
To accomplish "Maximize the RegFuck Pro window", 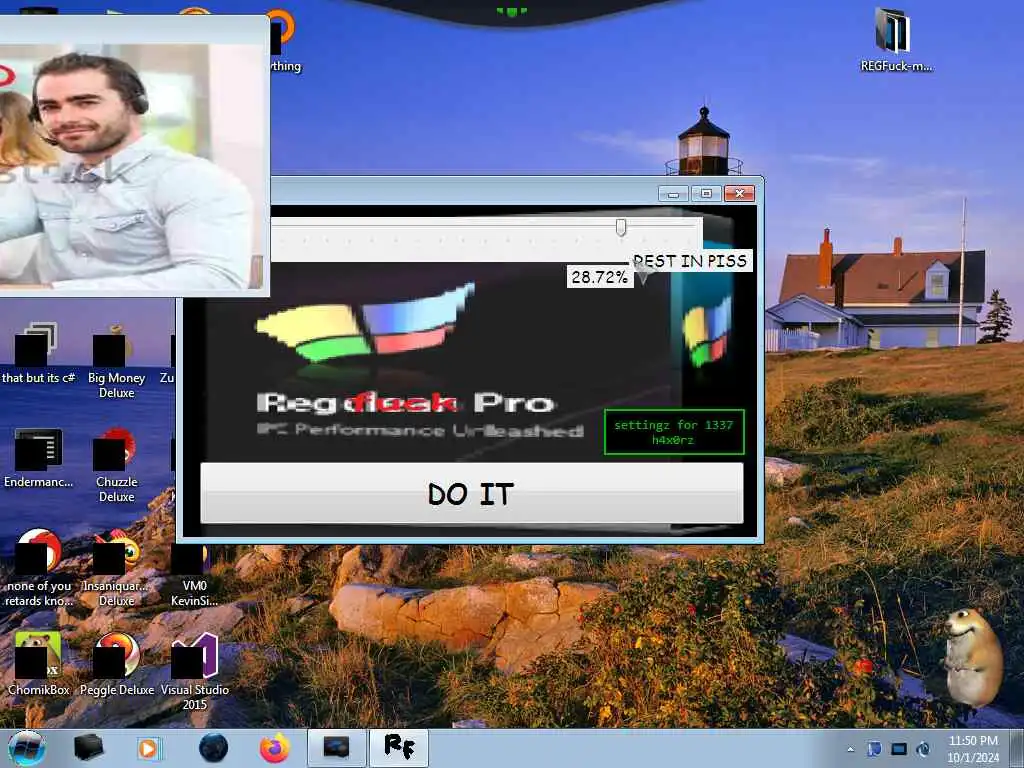I will [x=706, y=194].
